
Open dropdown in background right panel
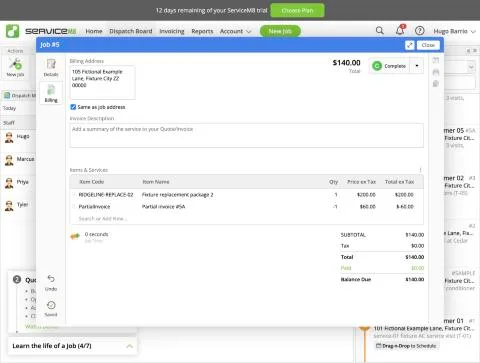coord(471,67)
